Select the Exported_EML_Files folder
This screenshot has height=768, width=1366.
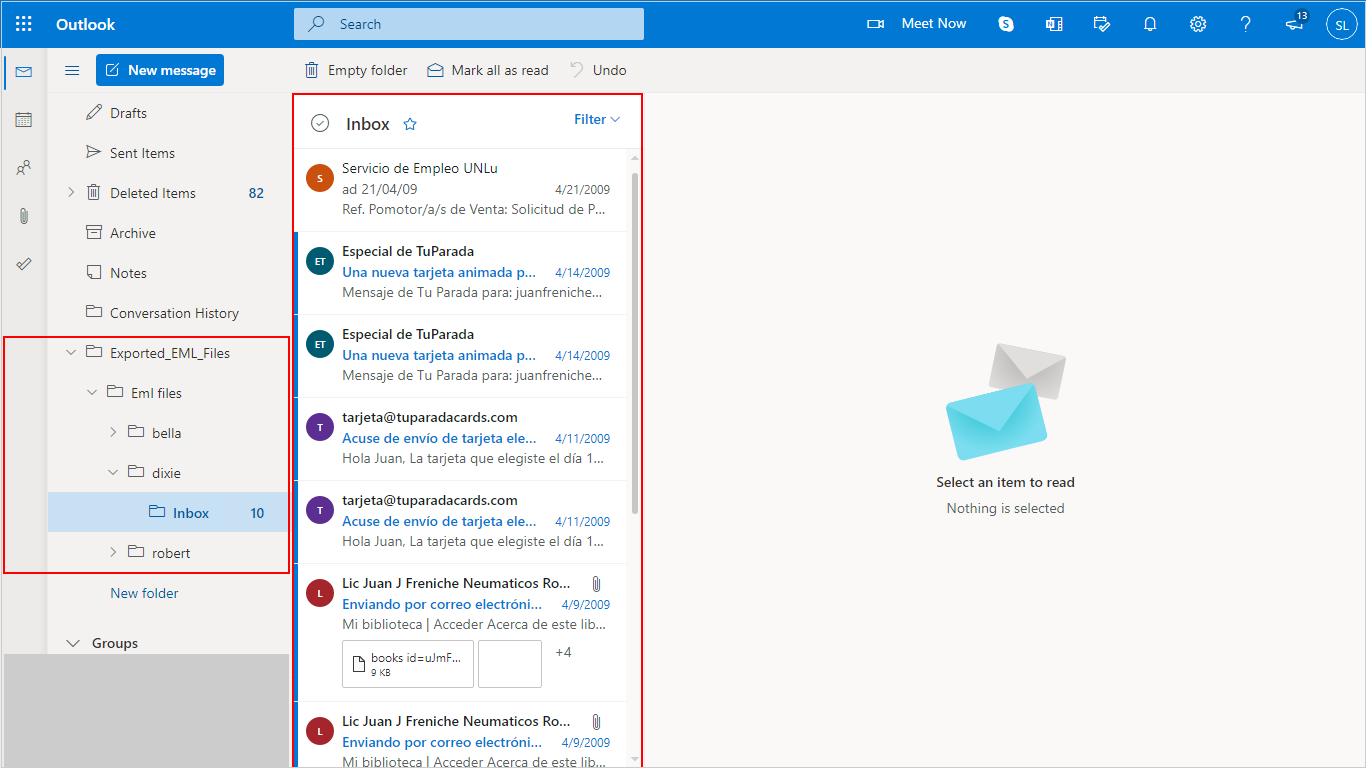click(x=169, y=353)
